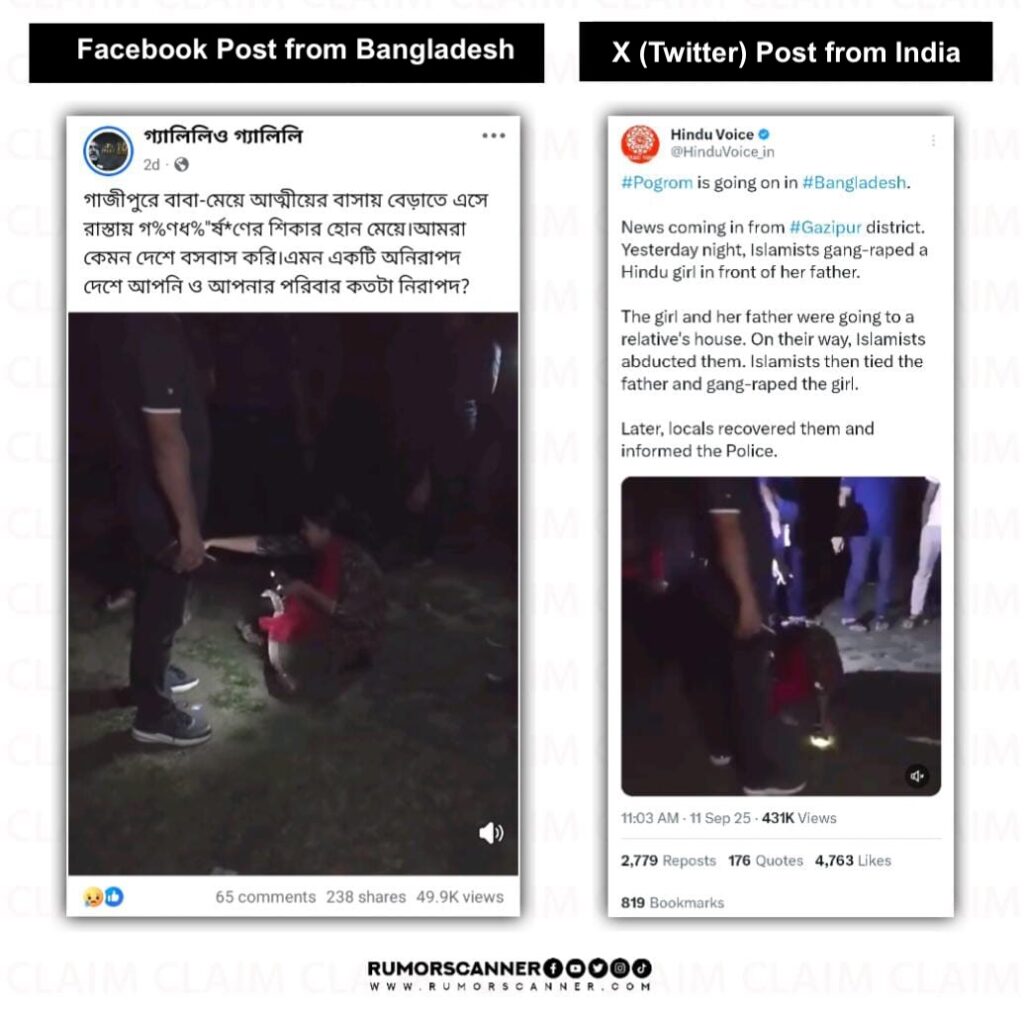Click the globe public-audience icon on Facebook post

pyautogui.click(x=182, y=165)
